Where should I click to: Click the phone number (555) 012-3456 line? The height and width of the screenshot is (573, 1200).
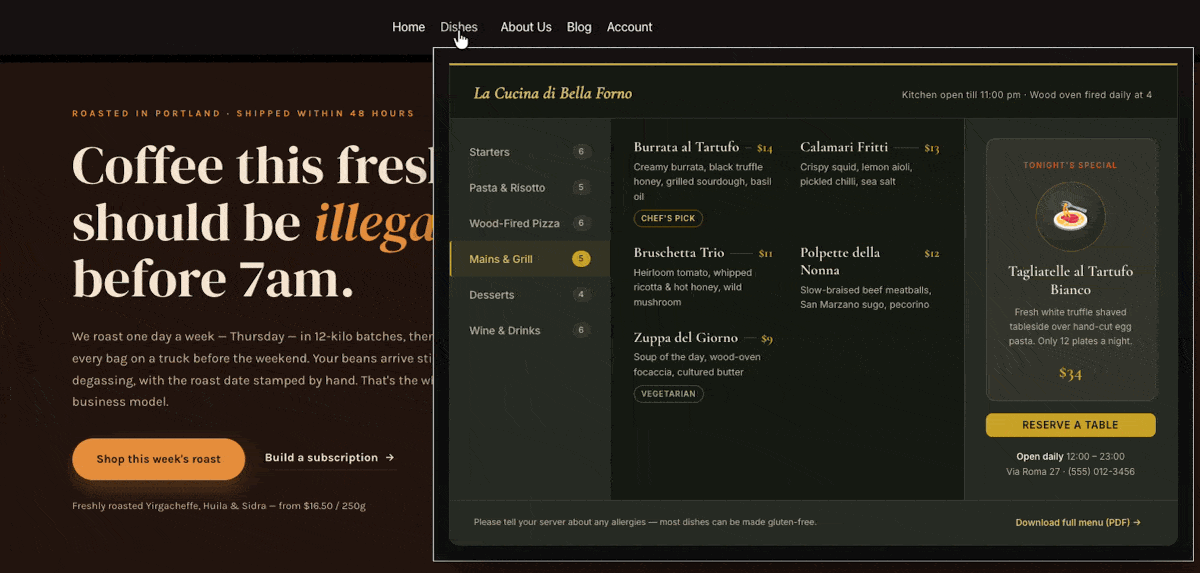pos(1070,471)
